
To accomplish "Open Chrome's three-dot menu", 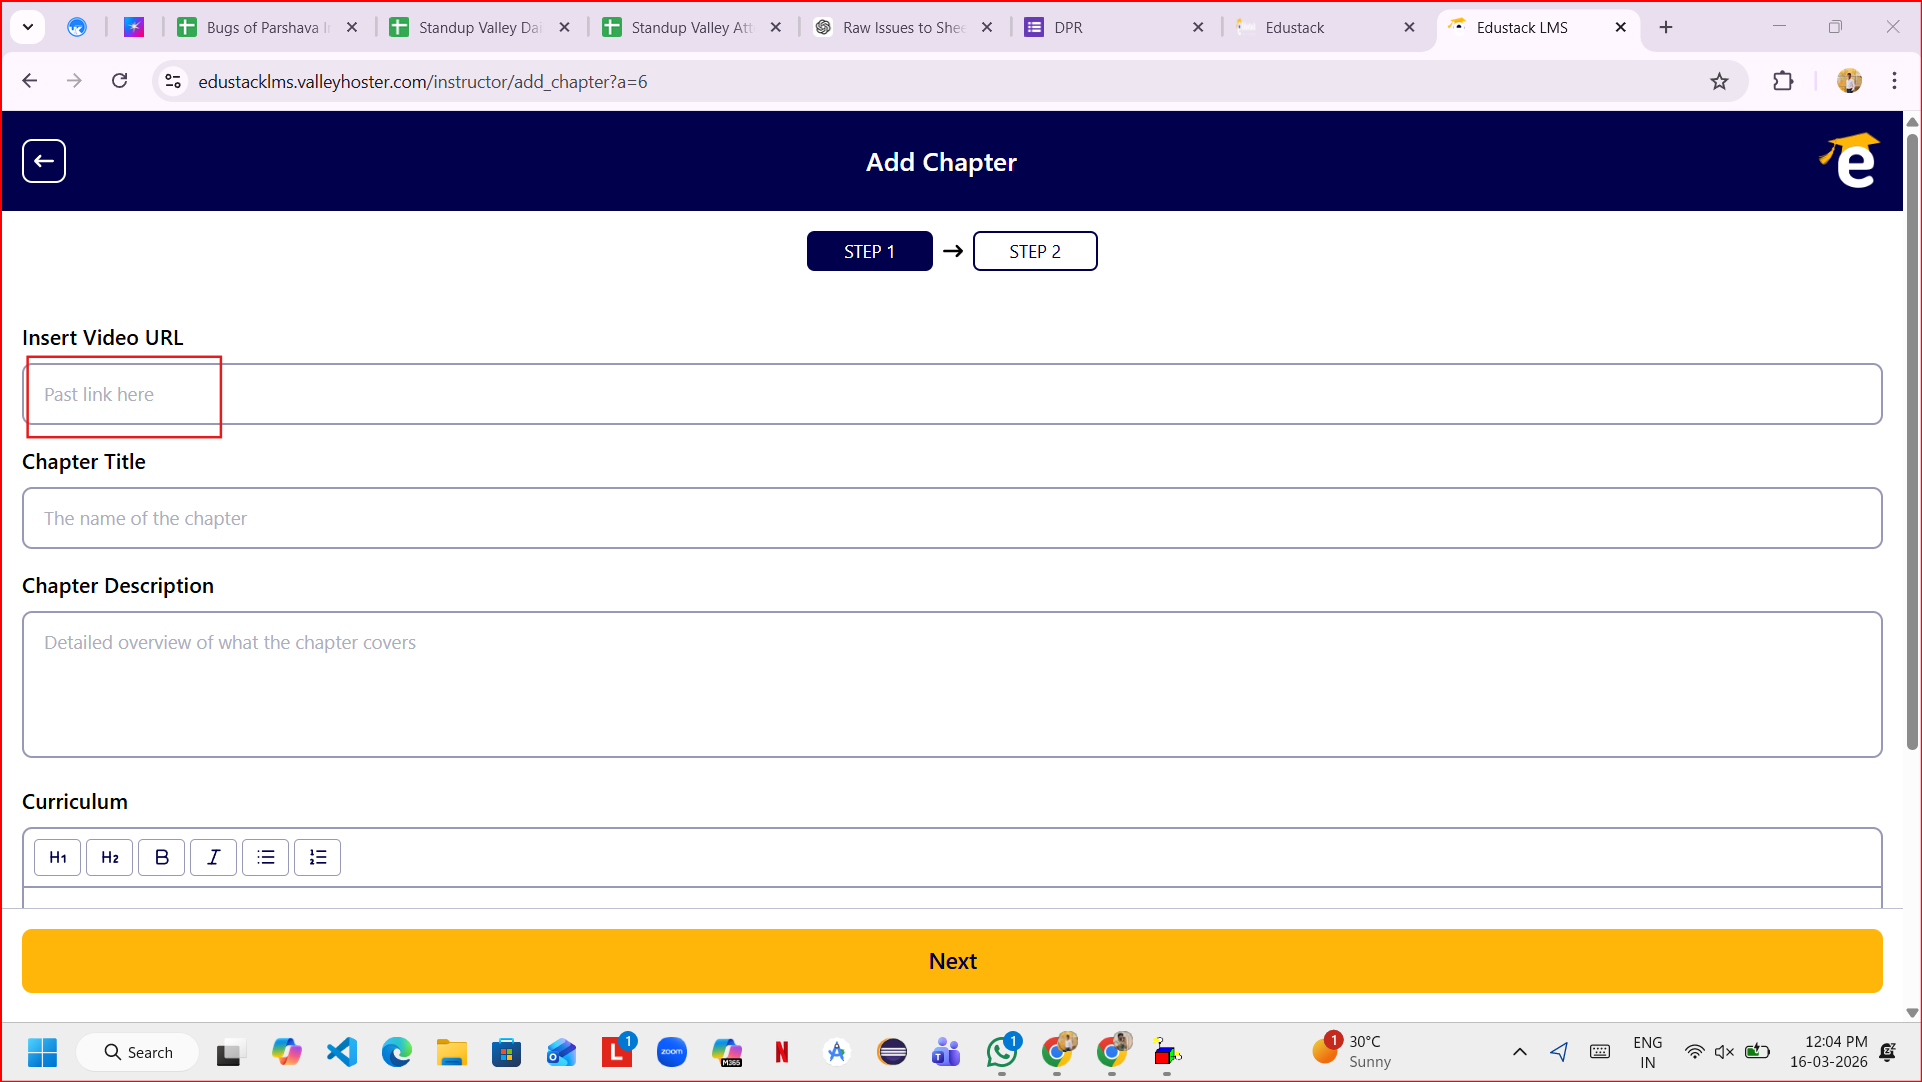I will point(1894,82).
